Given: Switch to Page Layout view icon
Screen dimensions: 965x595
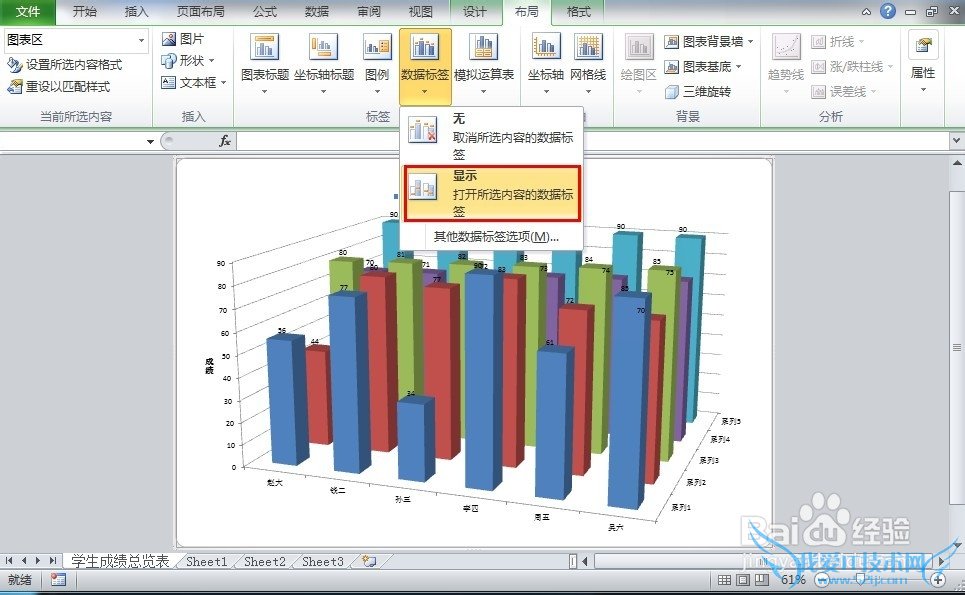Looking at the screenshot, I should pyautogui.click(x=743, y=580).
